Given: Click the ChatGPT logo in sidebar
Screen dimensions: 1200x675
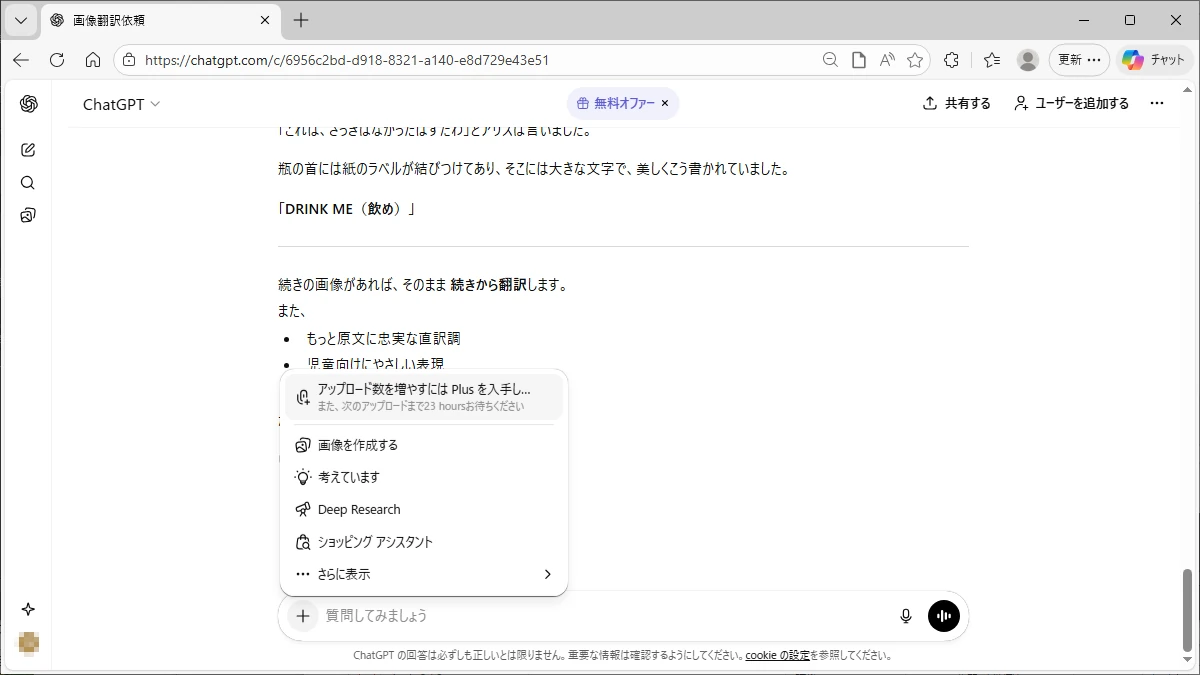Looking at the screenshot, I should 28,104.
